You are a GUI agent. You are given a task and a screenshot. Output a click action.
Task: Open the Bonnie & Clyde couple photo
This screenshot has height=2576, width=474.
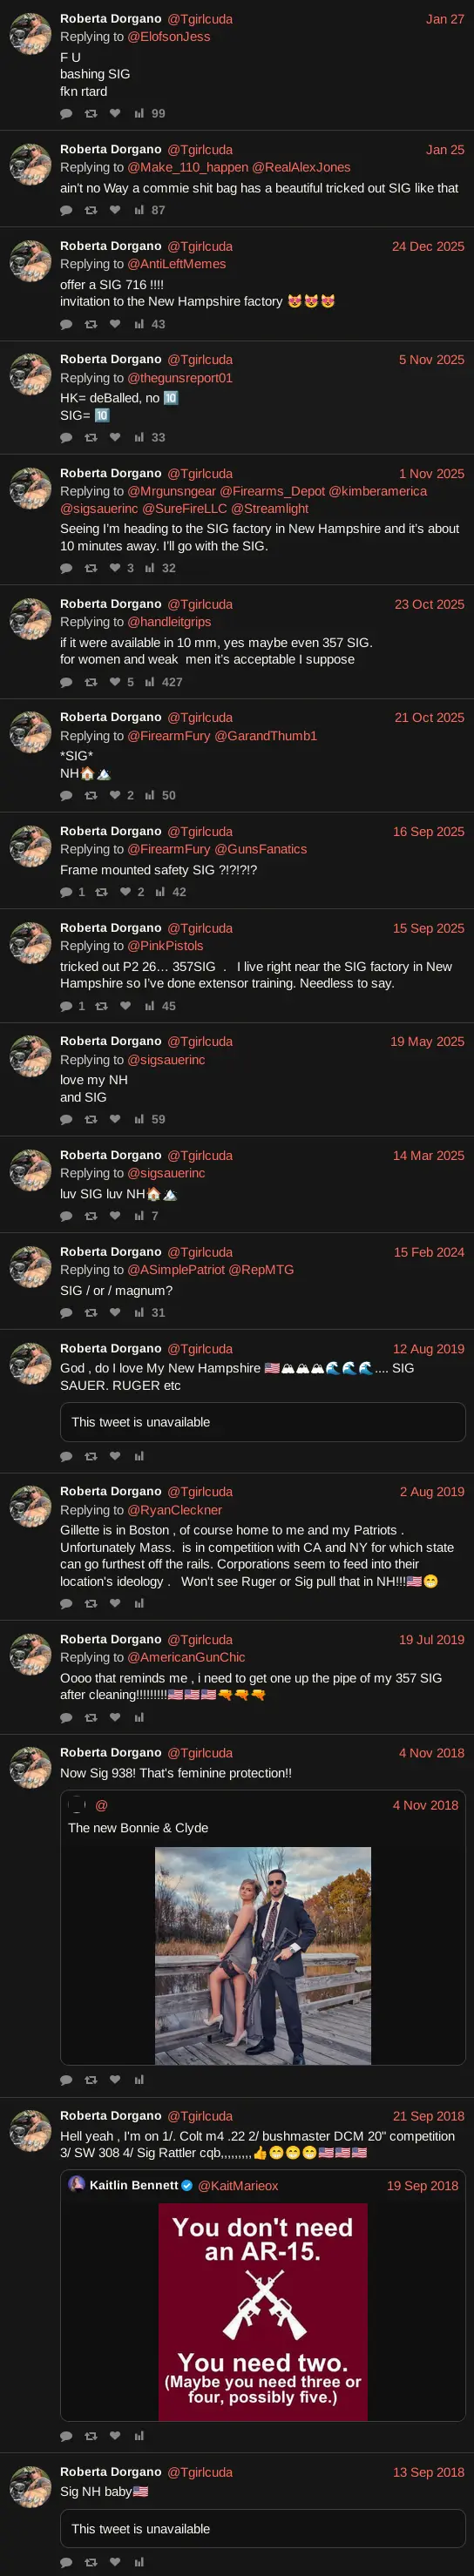263,1955
